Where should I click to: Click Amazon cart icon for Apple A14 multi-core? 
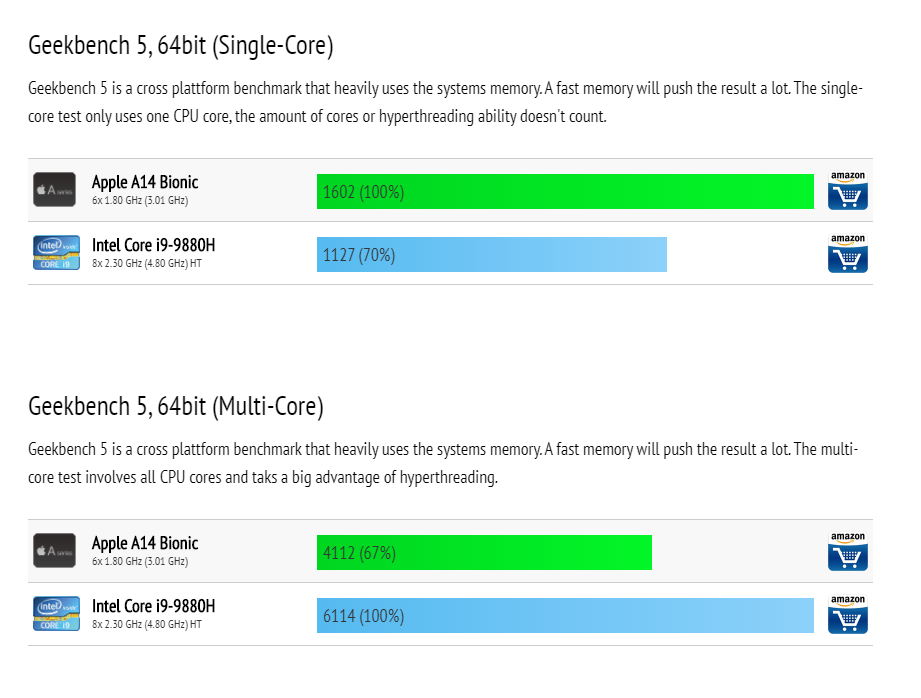coord(848,551)
